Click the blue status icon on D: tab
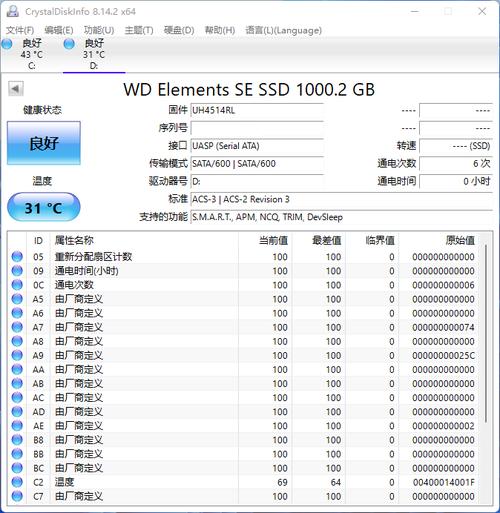Screen dimensions: 500x513 tap(69, 44)
